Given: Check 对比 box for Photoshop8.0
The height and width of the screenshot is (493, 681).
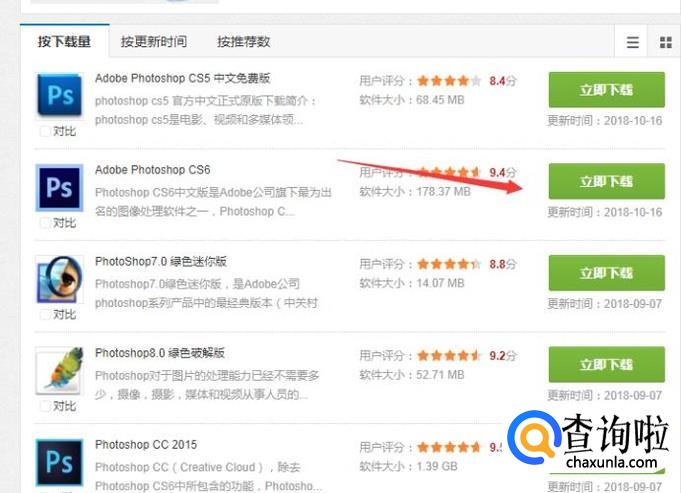Looking at the screenshot, I should [45, 406].
